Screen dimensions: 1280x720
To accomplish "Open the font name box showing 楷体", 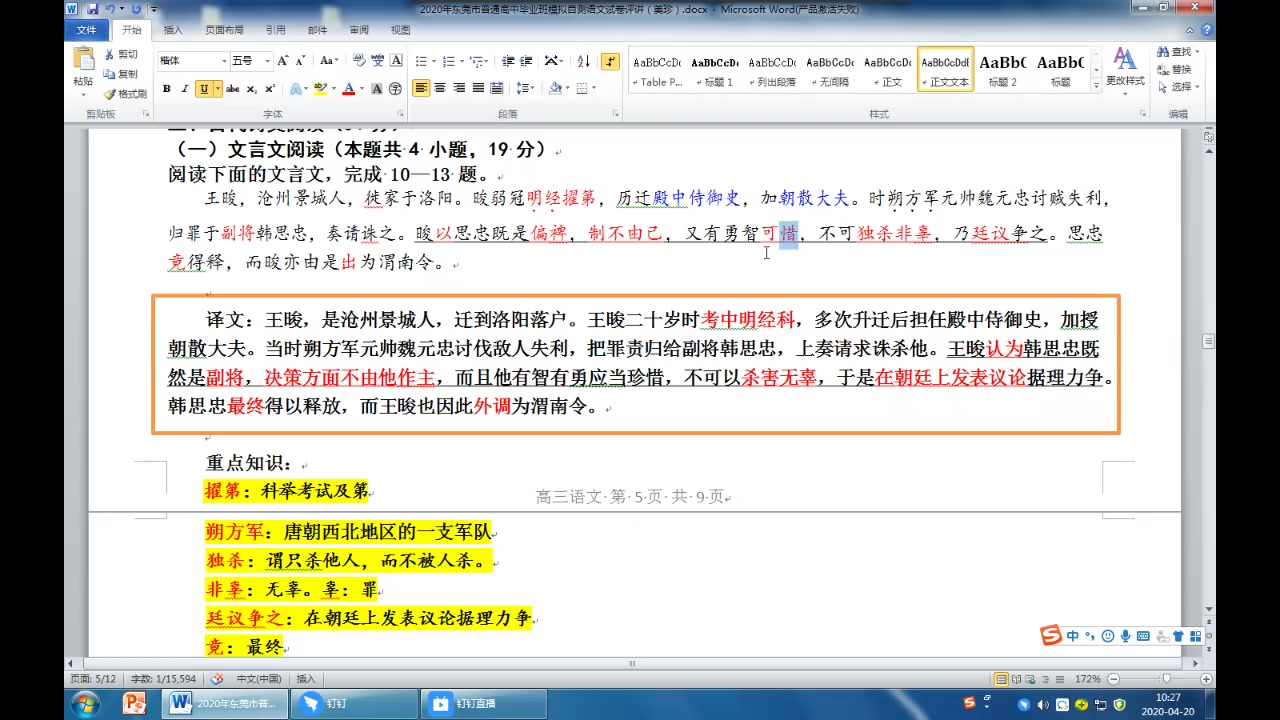I will click(x=193, y=61).
